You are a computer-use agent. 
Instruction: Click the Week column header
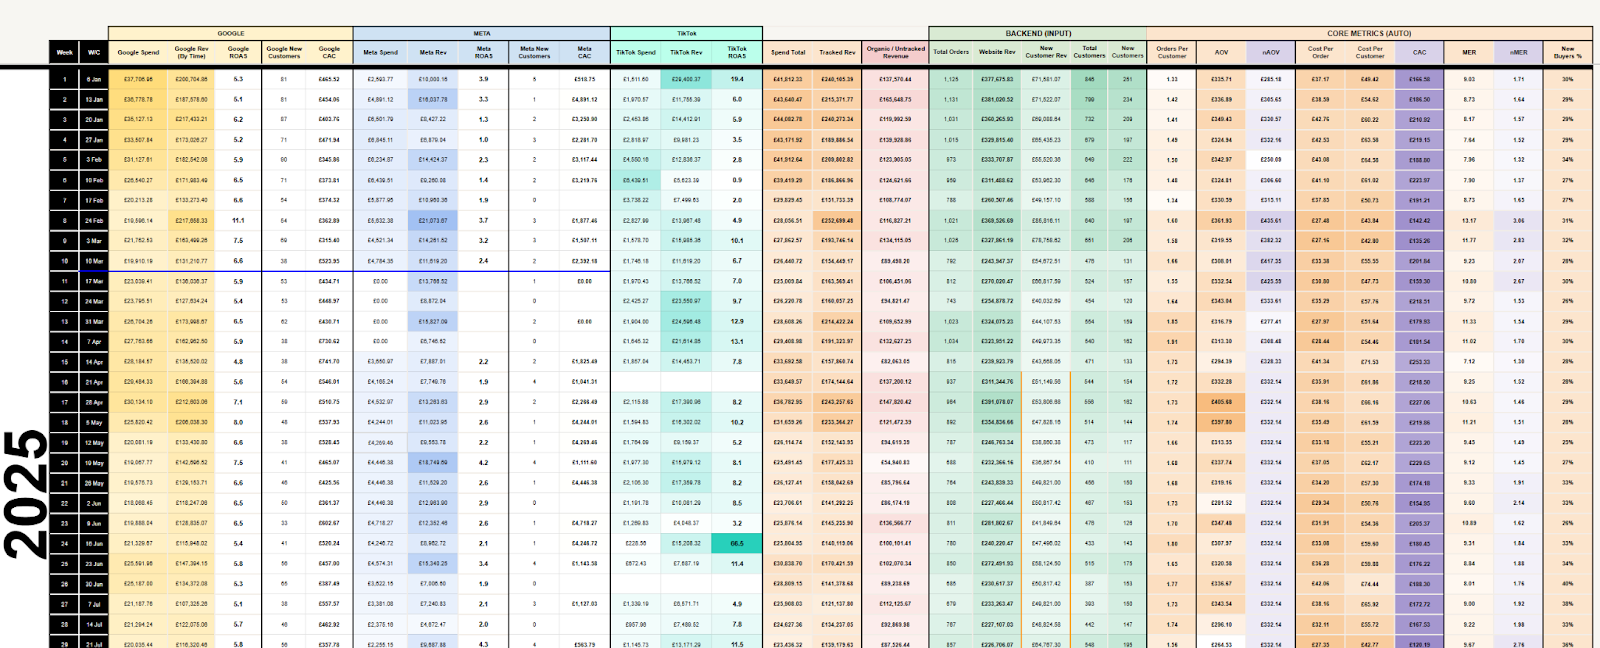click(64, 52)
